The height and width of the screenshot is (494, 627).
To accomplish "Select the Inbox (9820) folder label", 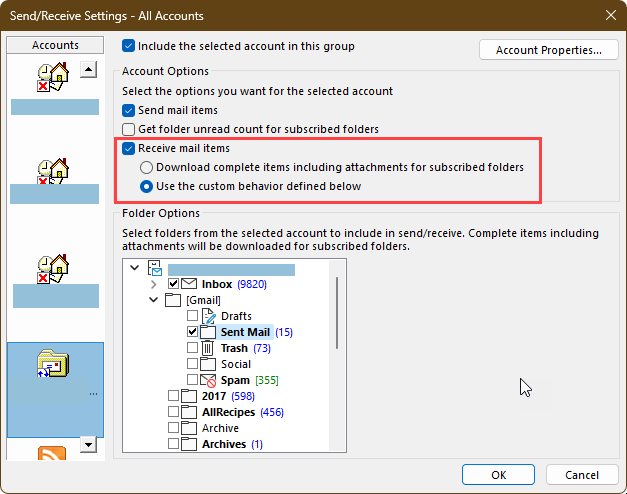I will pos(234,284).
